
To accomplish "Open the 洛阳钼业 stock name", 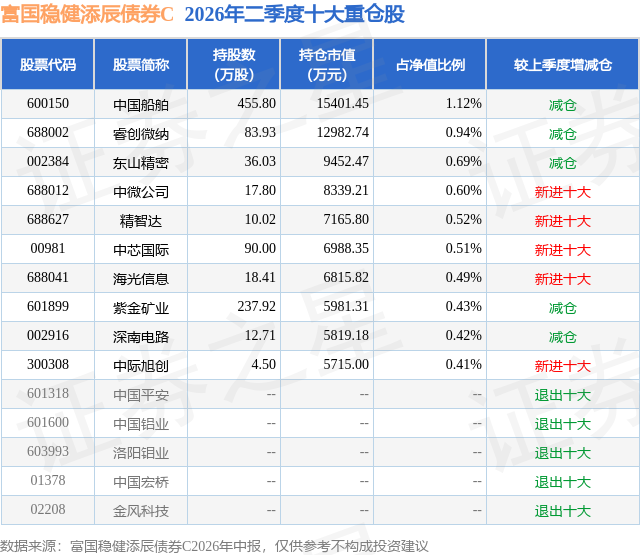I will (x=141, y=453).
